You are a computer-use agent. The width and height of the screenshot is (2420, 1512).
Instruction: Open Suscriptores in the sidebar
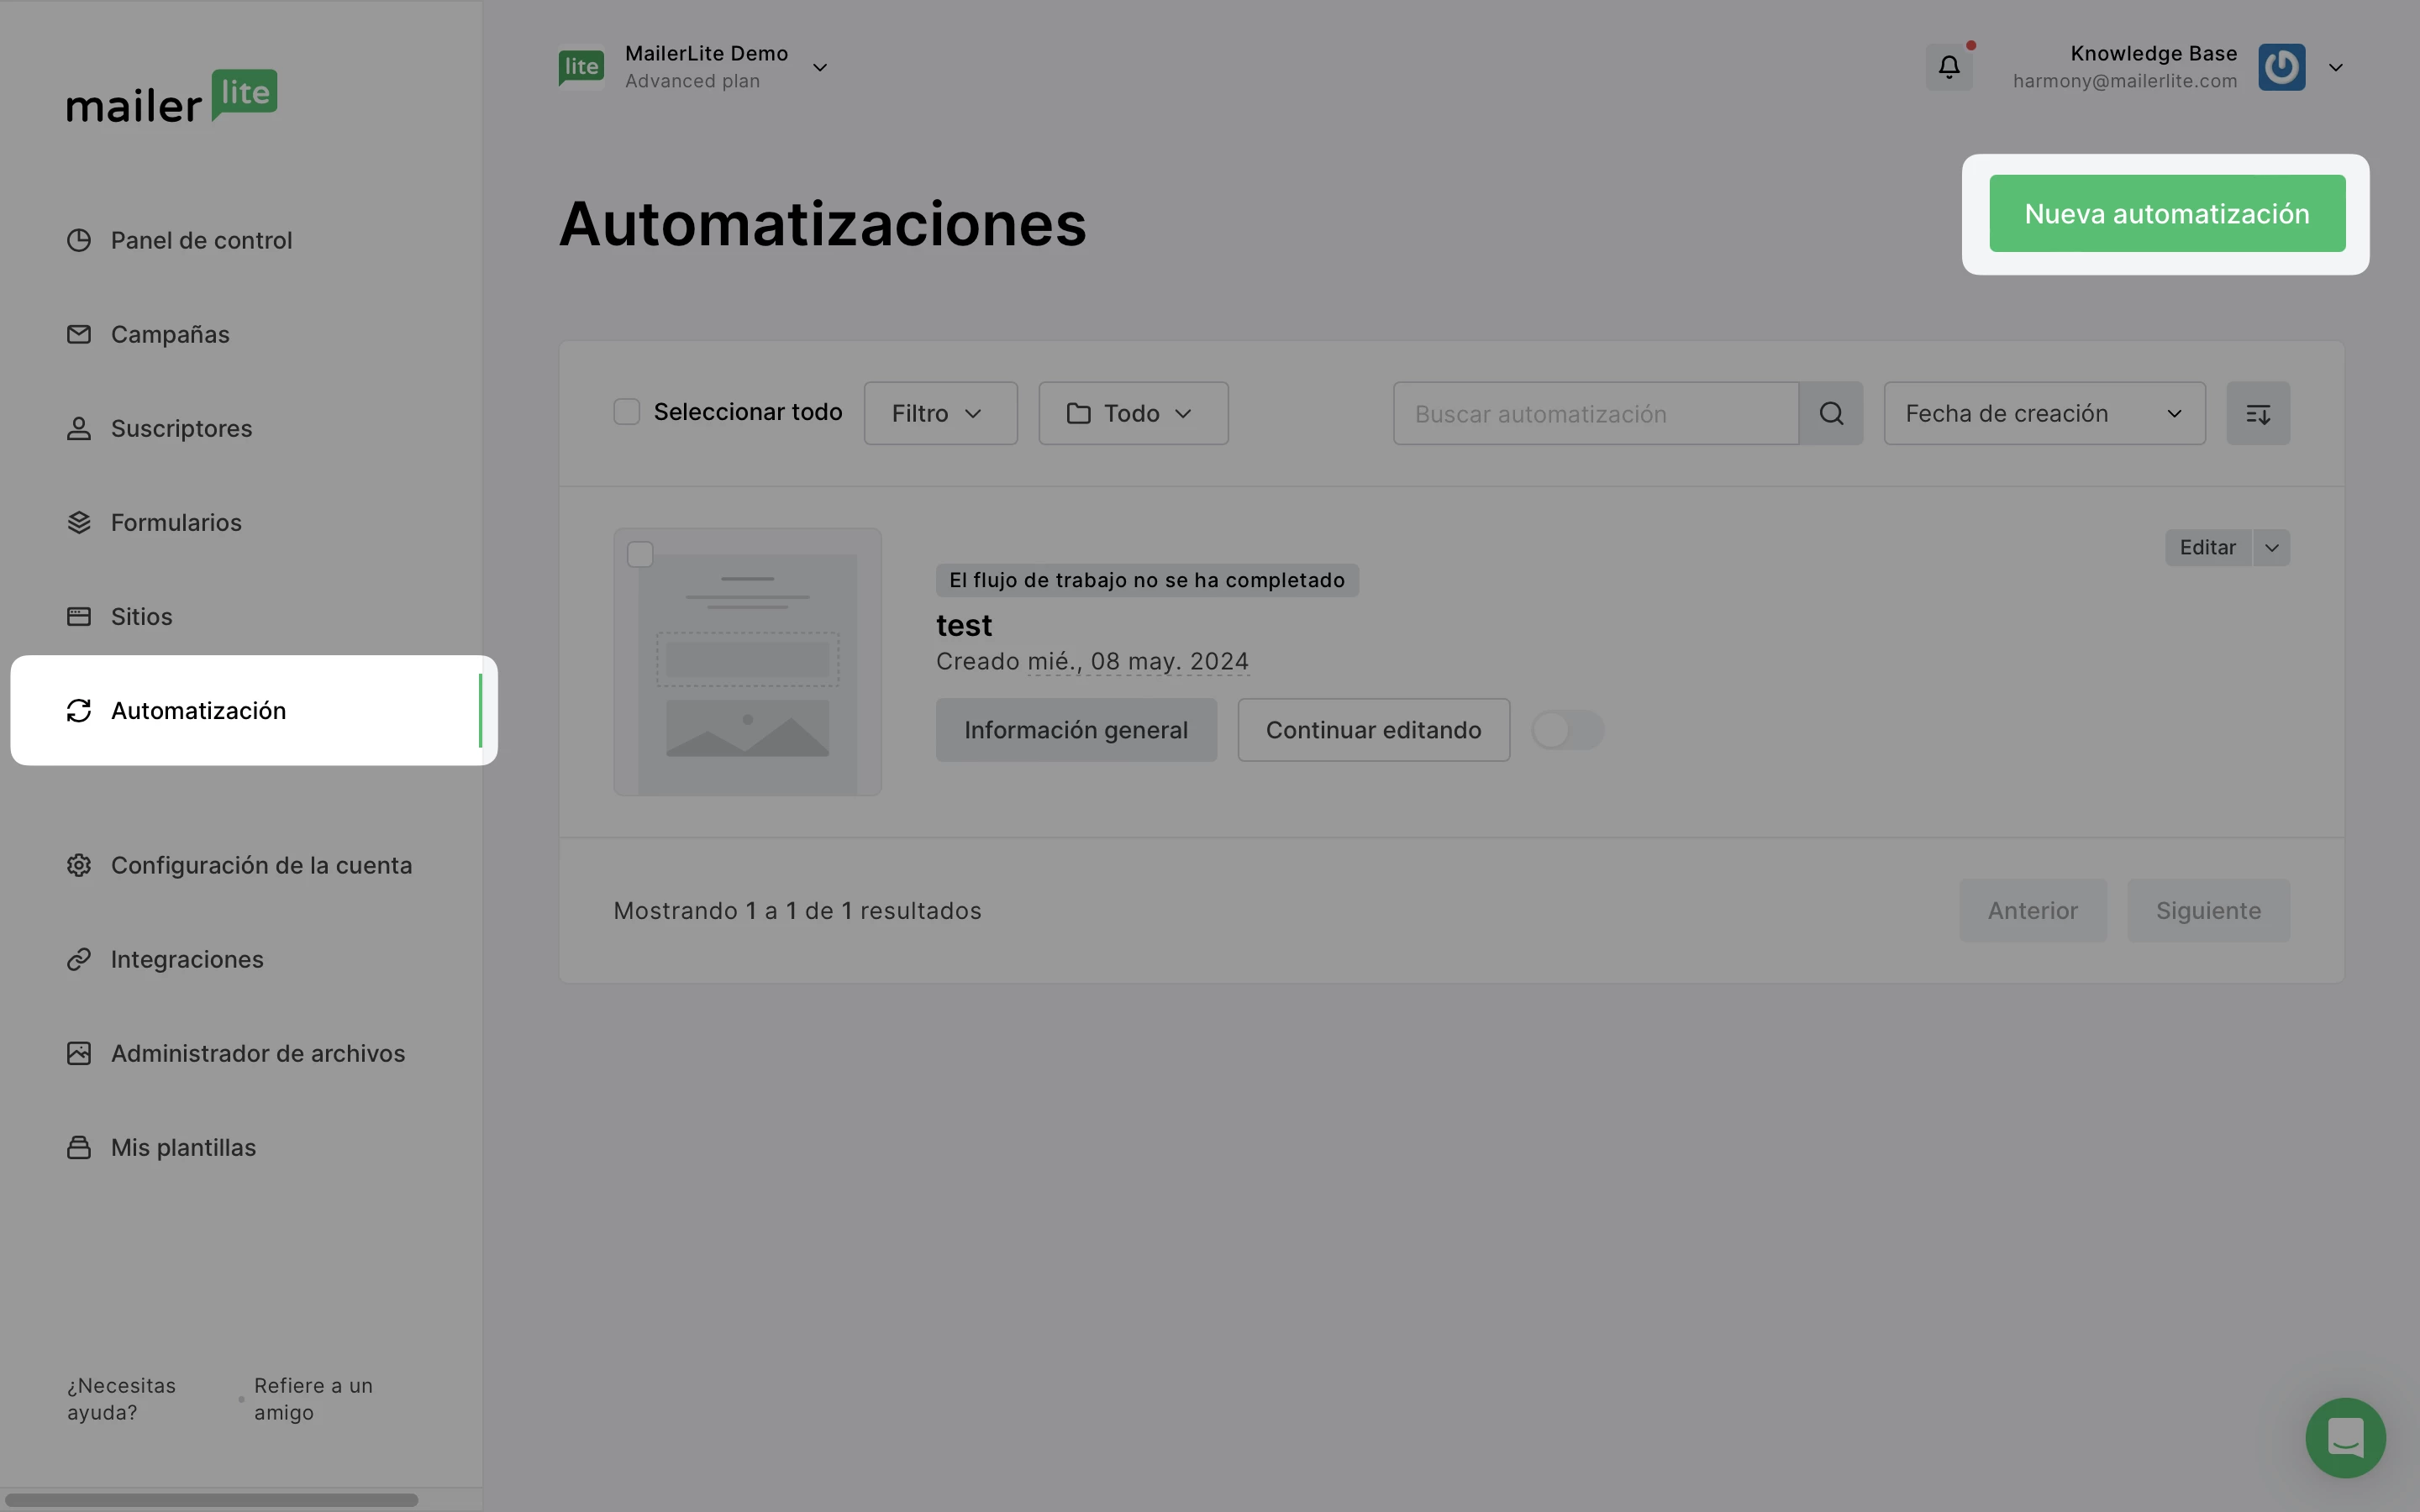(181, 428)
